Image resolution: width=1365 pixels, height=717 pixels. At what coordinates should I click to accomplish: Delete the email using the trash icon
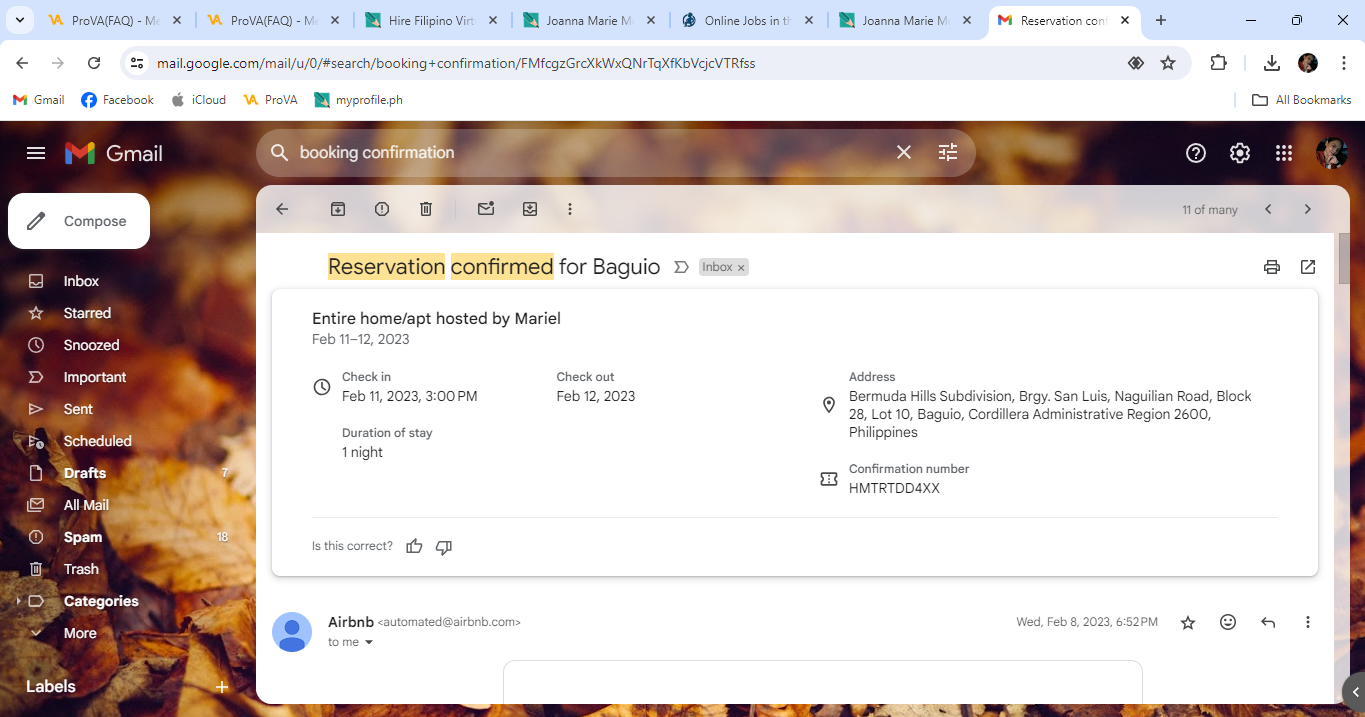click(x=426, y=209)
